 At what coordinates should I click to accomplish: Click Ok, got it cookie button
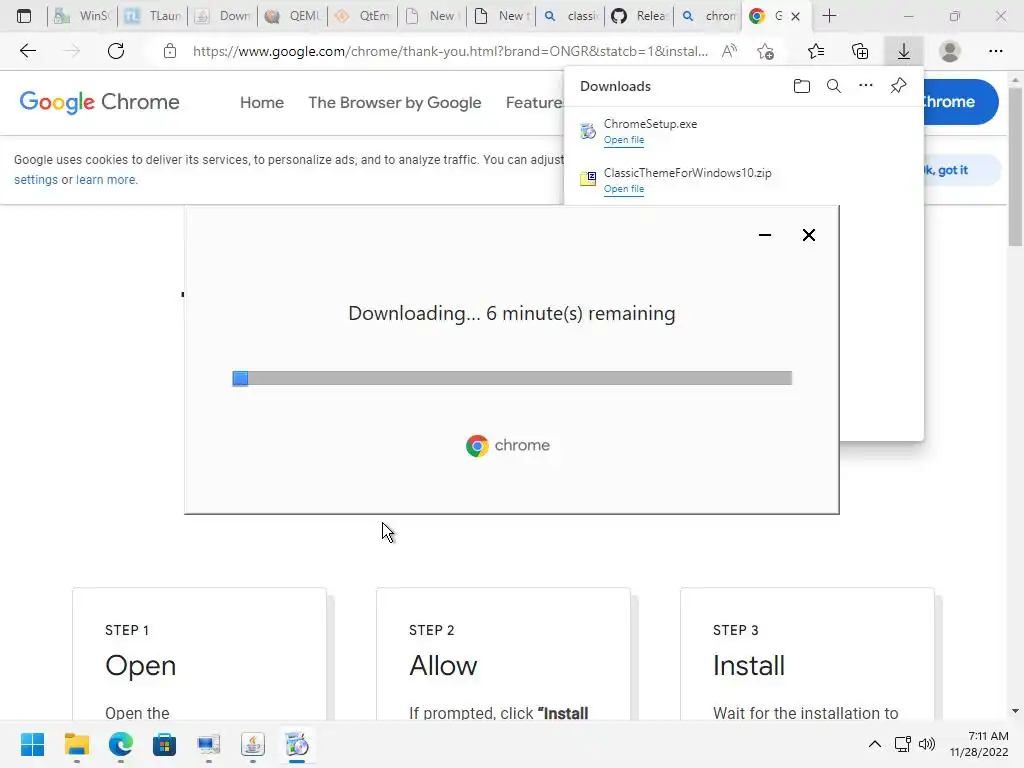click(960, 170)
